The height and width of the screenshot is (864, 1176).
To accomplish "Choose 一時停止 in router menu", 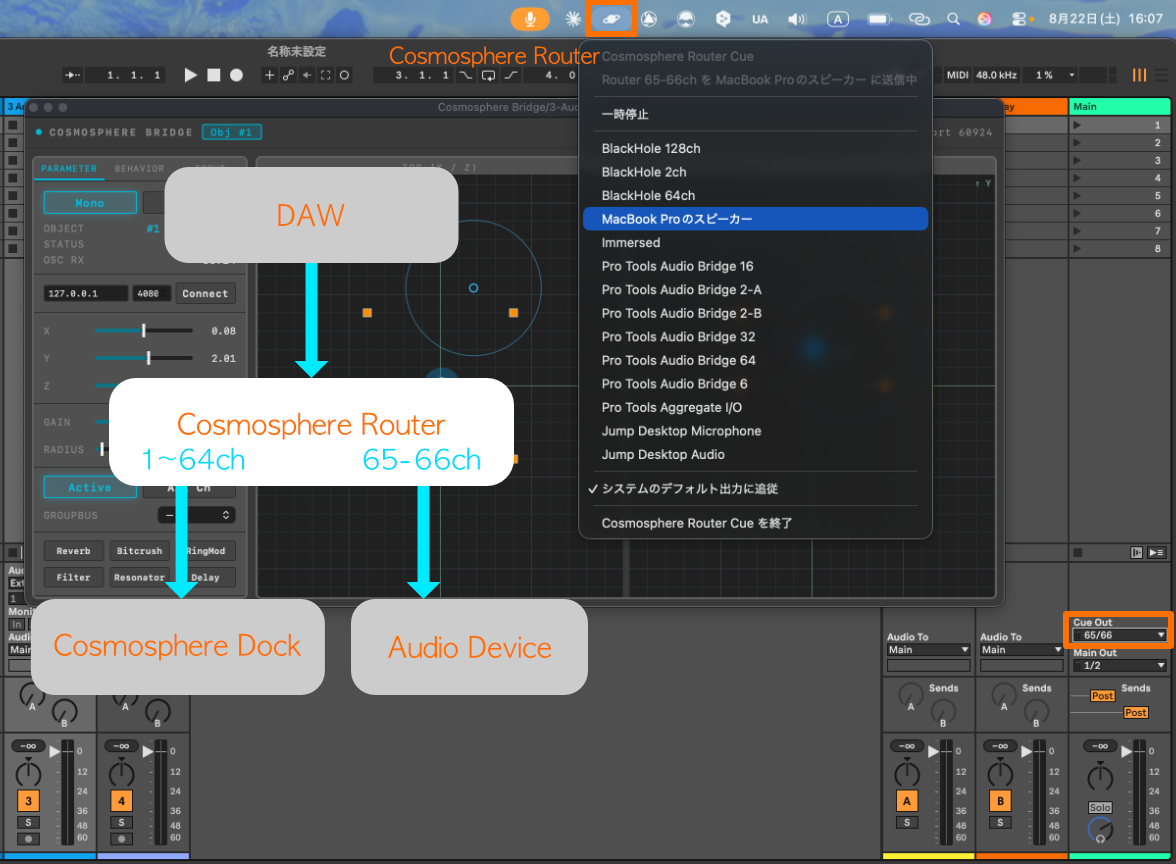I will tap(755, 114).
